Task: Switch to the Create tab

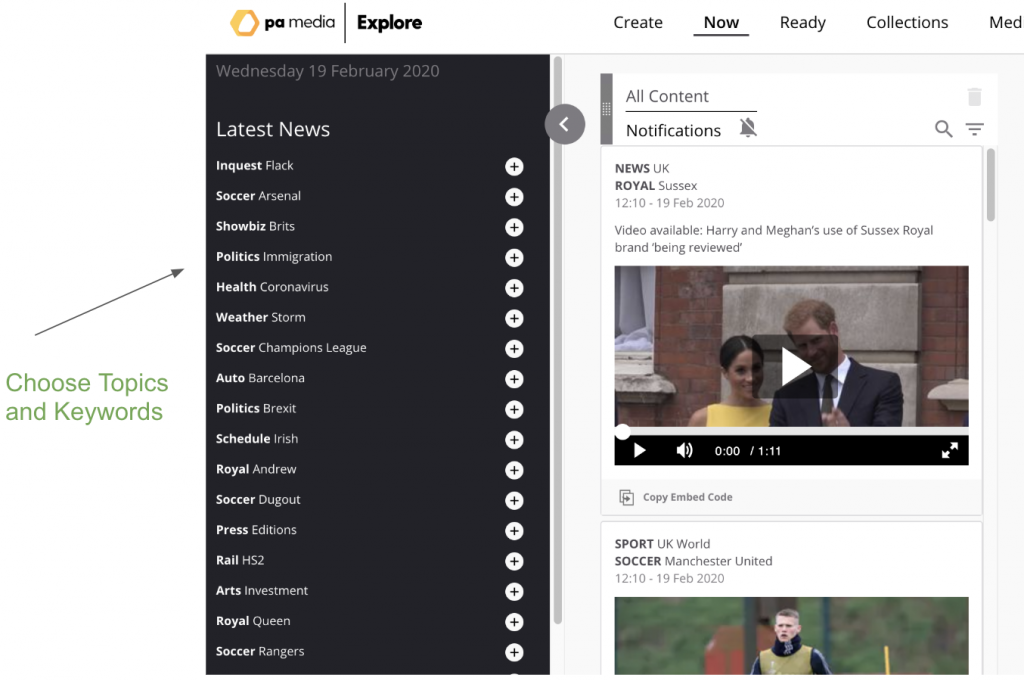Action: tap(638, 23)
